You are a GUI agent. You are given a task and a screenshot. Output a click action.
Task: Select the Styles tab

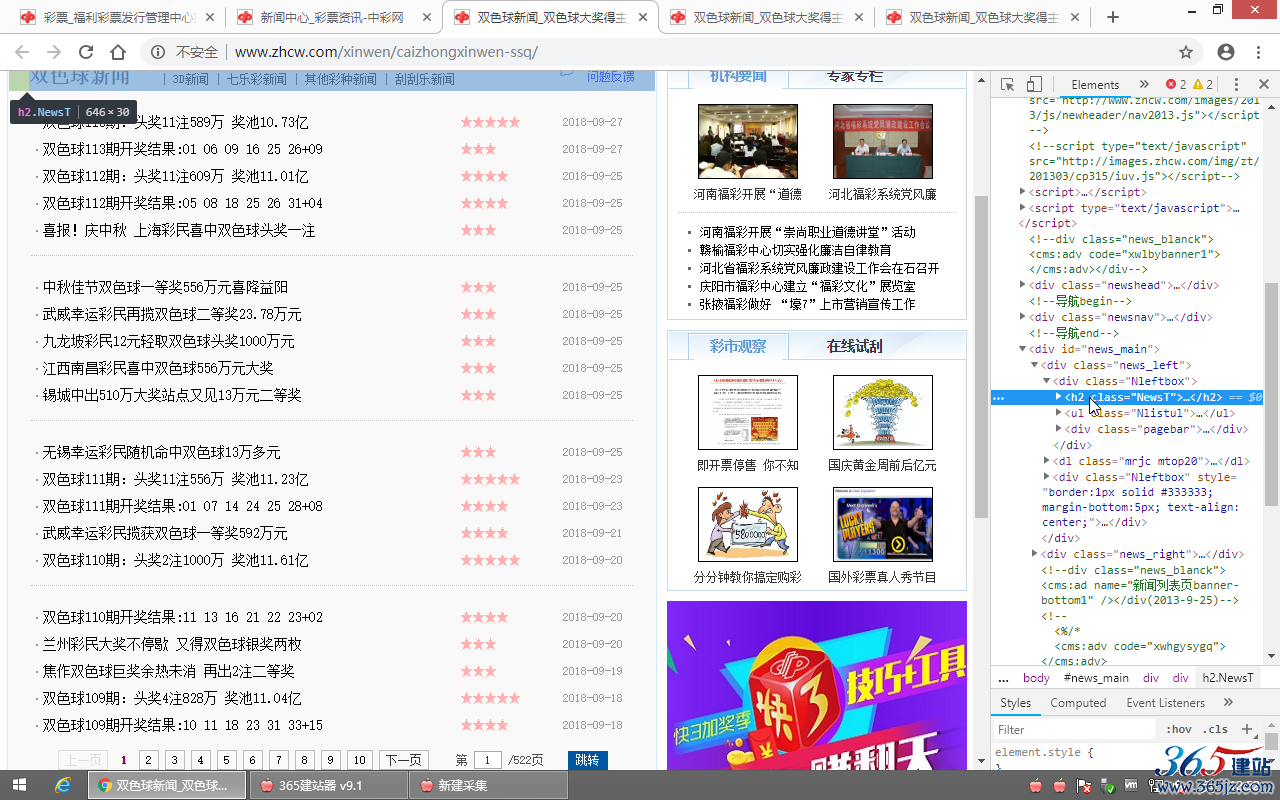(1015, 703)
